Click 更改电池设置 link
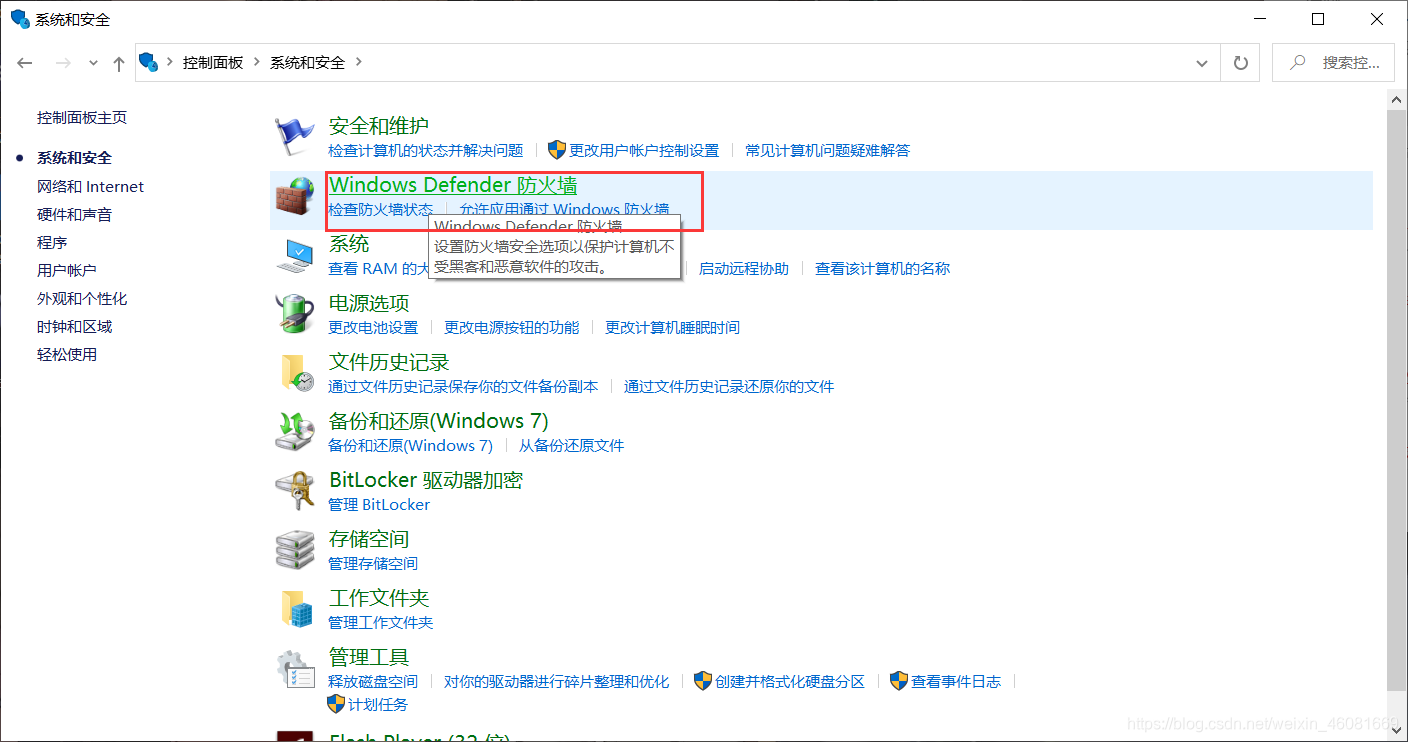 (x=373, y=327)
